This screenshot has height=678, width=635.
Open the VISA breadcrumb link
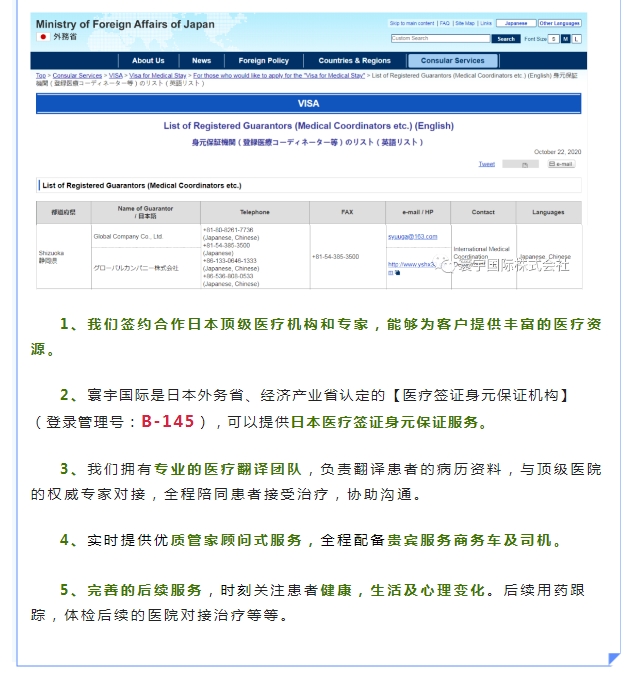pos(116,76)
